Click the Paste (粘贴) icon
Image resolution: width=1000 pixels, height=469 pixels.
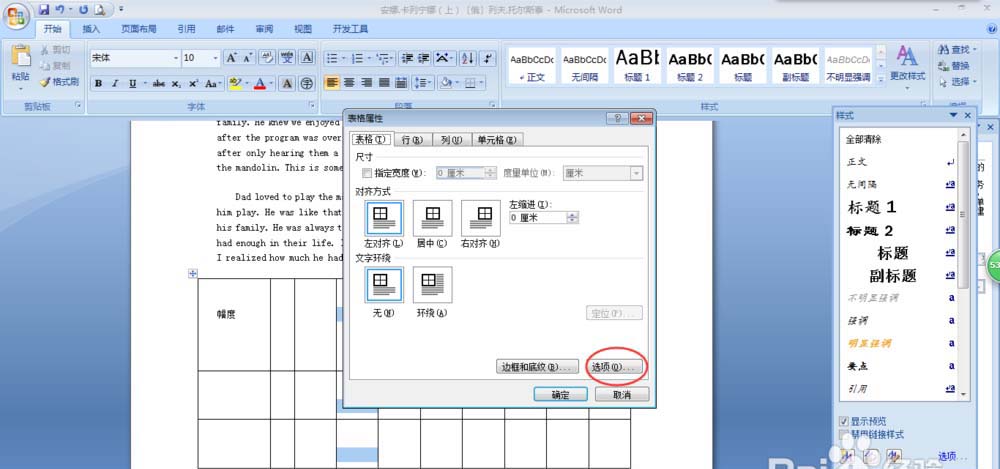tap(20, 56)
